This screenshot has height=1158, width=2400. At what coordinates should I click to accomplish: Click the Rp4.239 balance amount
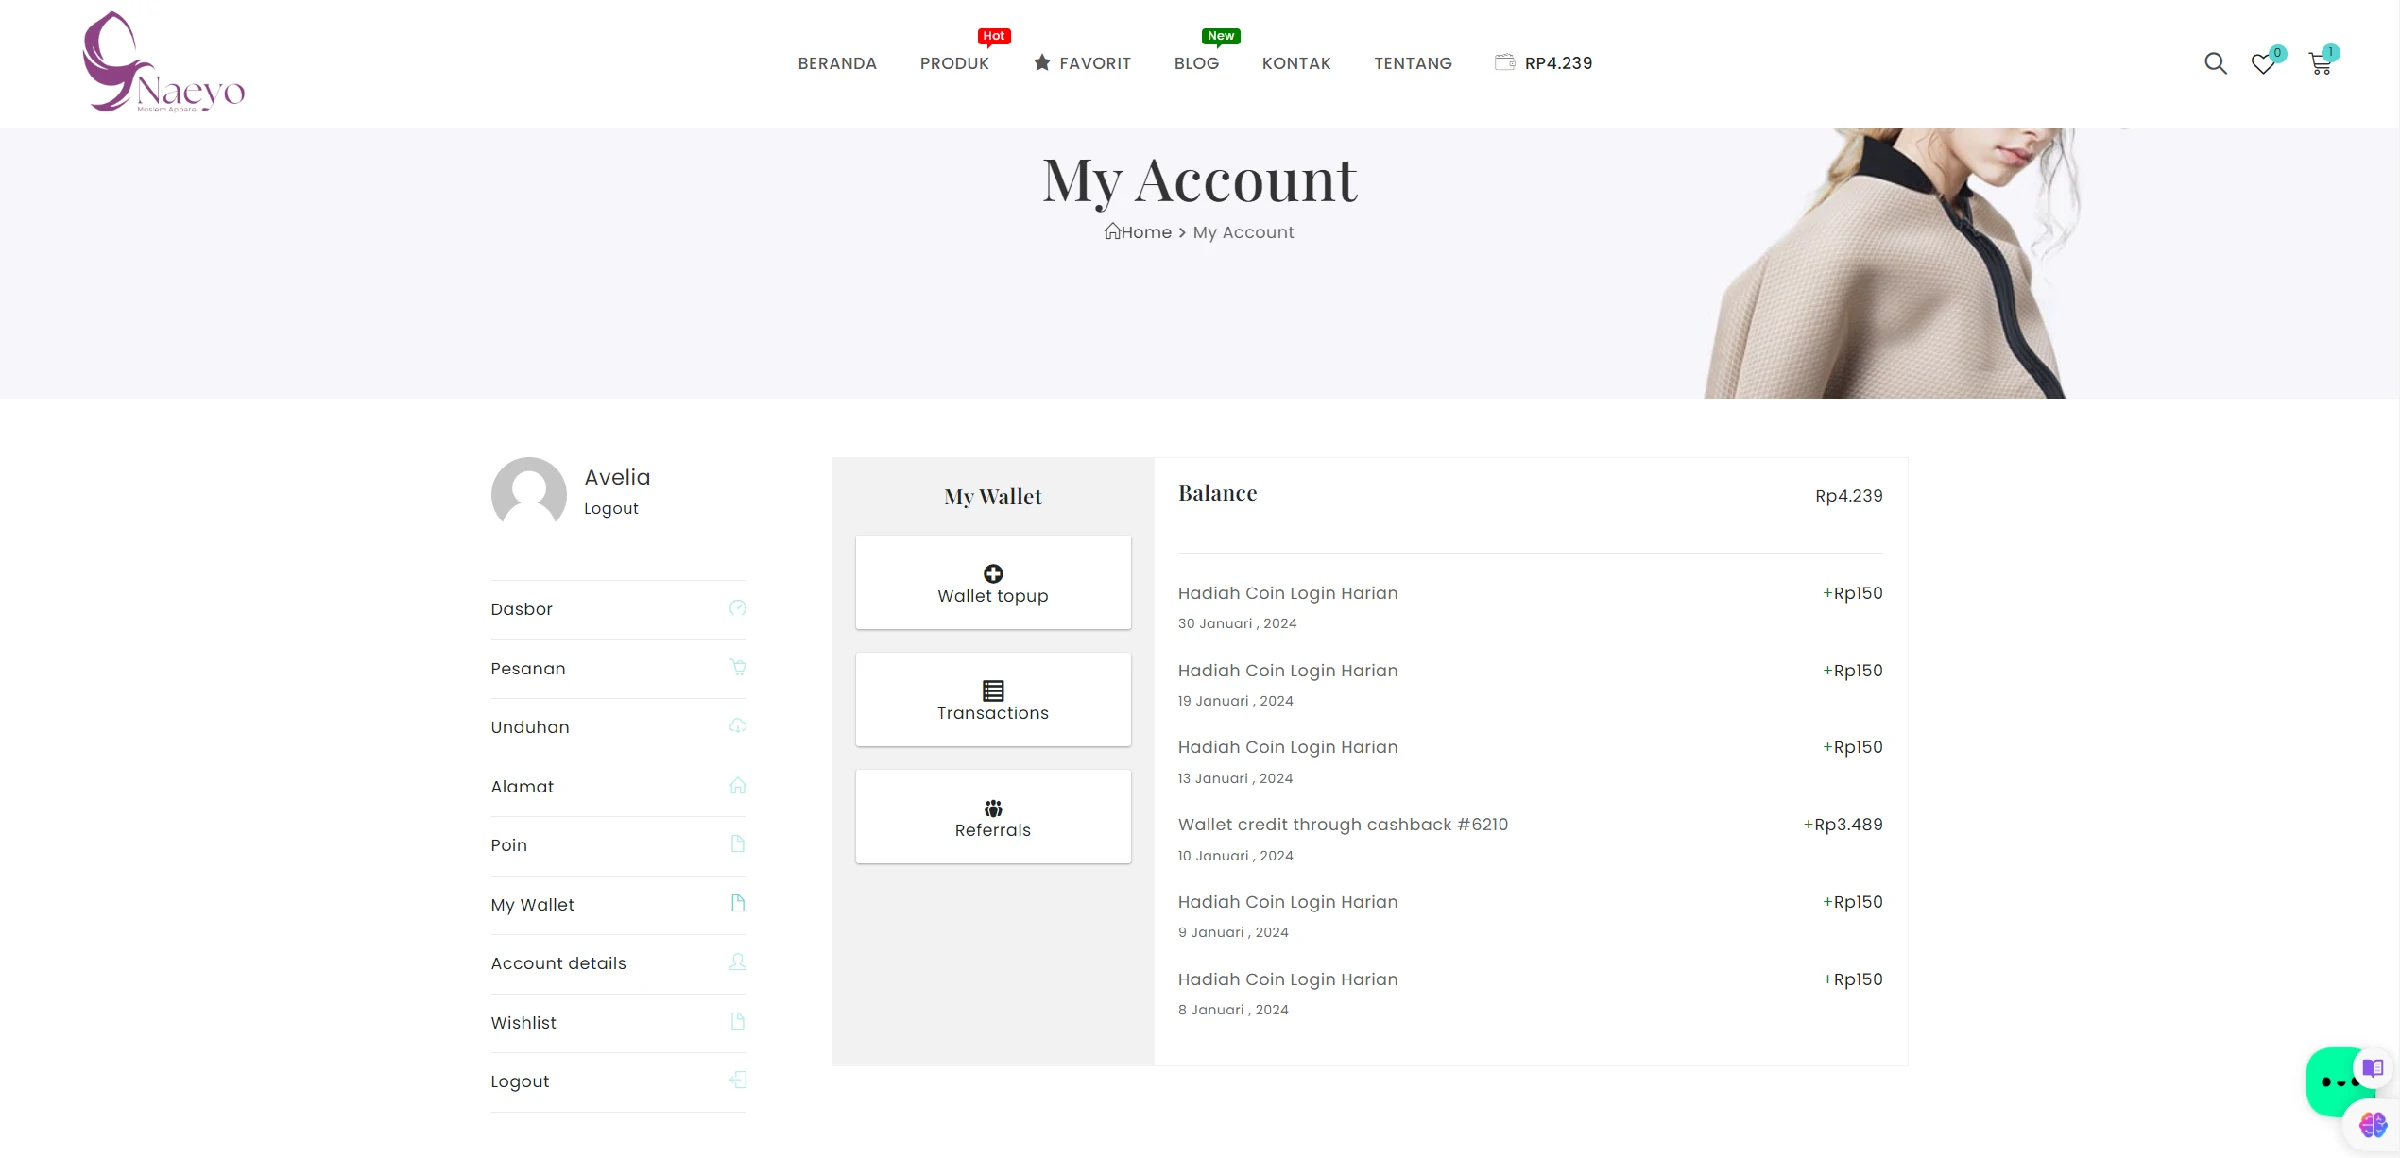1848,496
